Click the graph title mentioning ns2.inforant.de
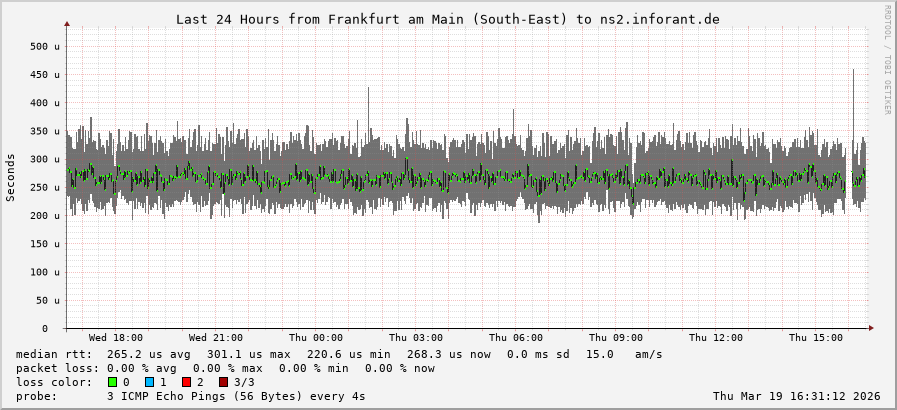Screen dimensions: 897x410 pyautogui.click(x=447, y=19)
